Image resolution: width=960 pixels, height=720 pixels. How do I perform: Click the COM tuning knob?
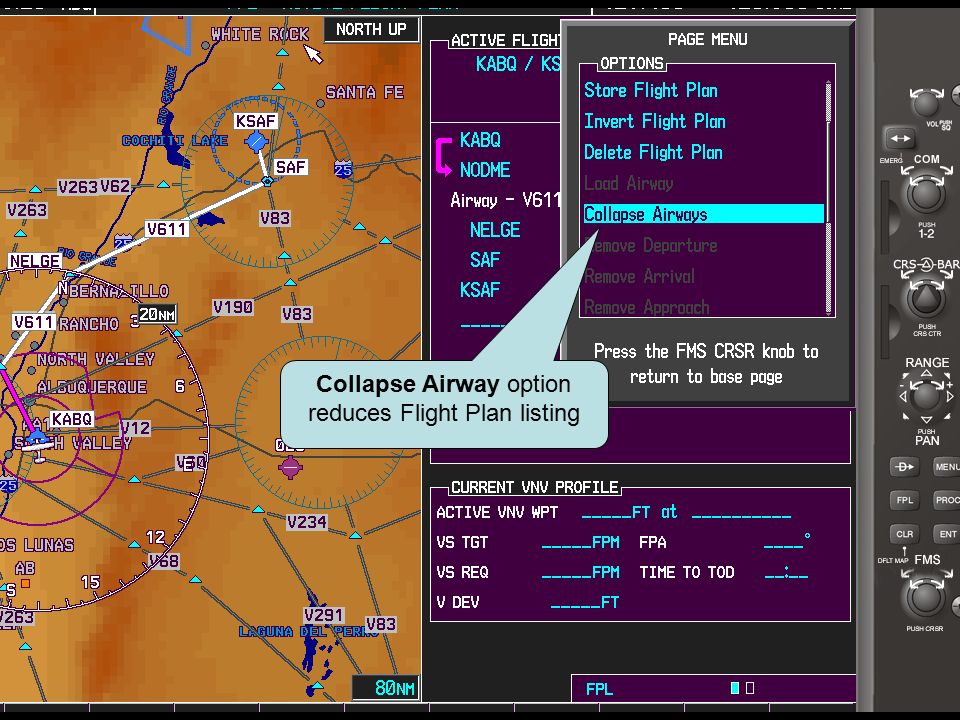(924, 193)
